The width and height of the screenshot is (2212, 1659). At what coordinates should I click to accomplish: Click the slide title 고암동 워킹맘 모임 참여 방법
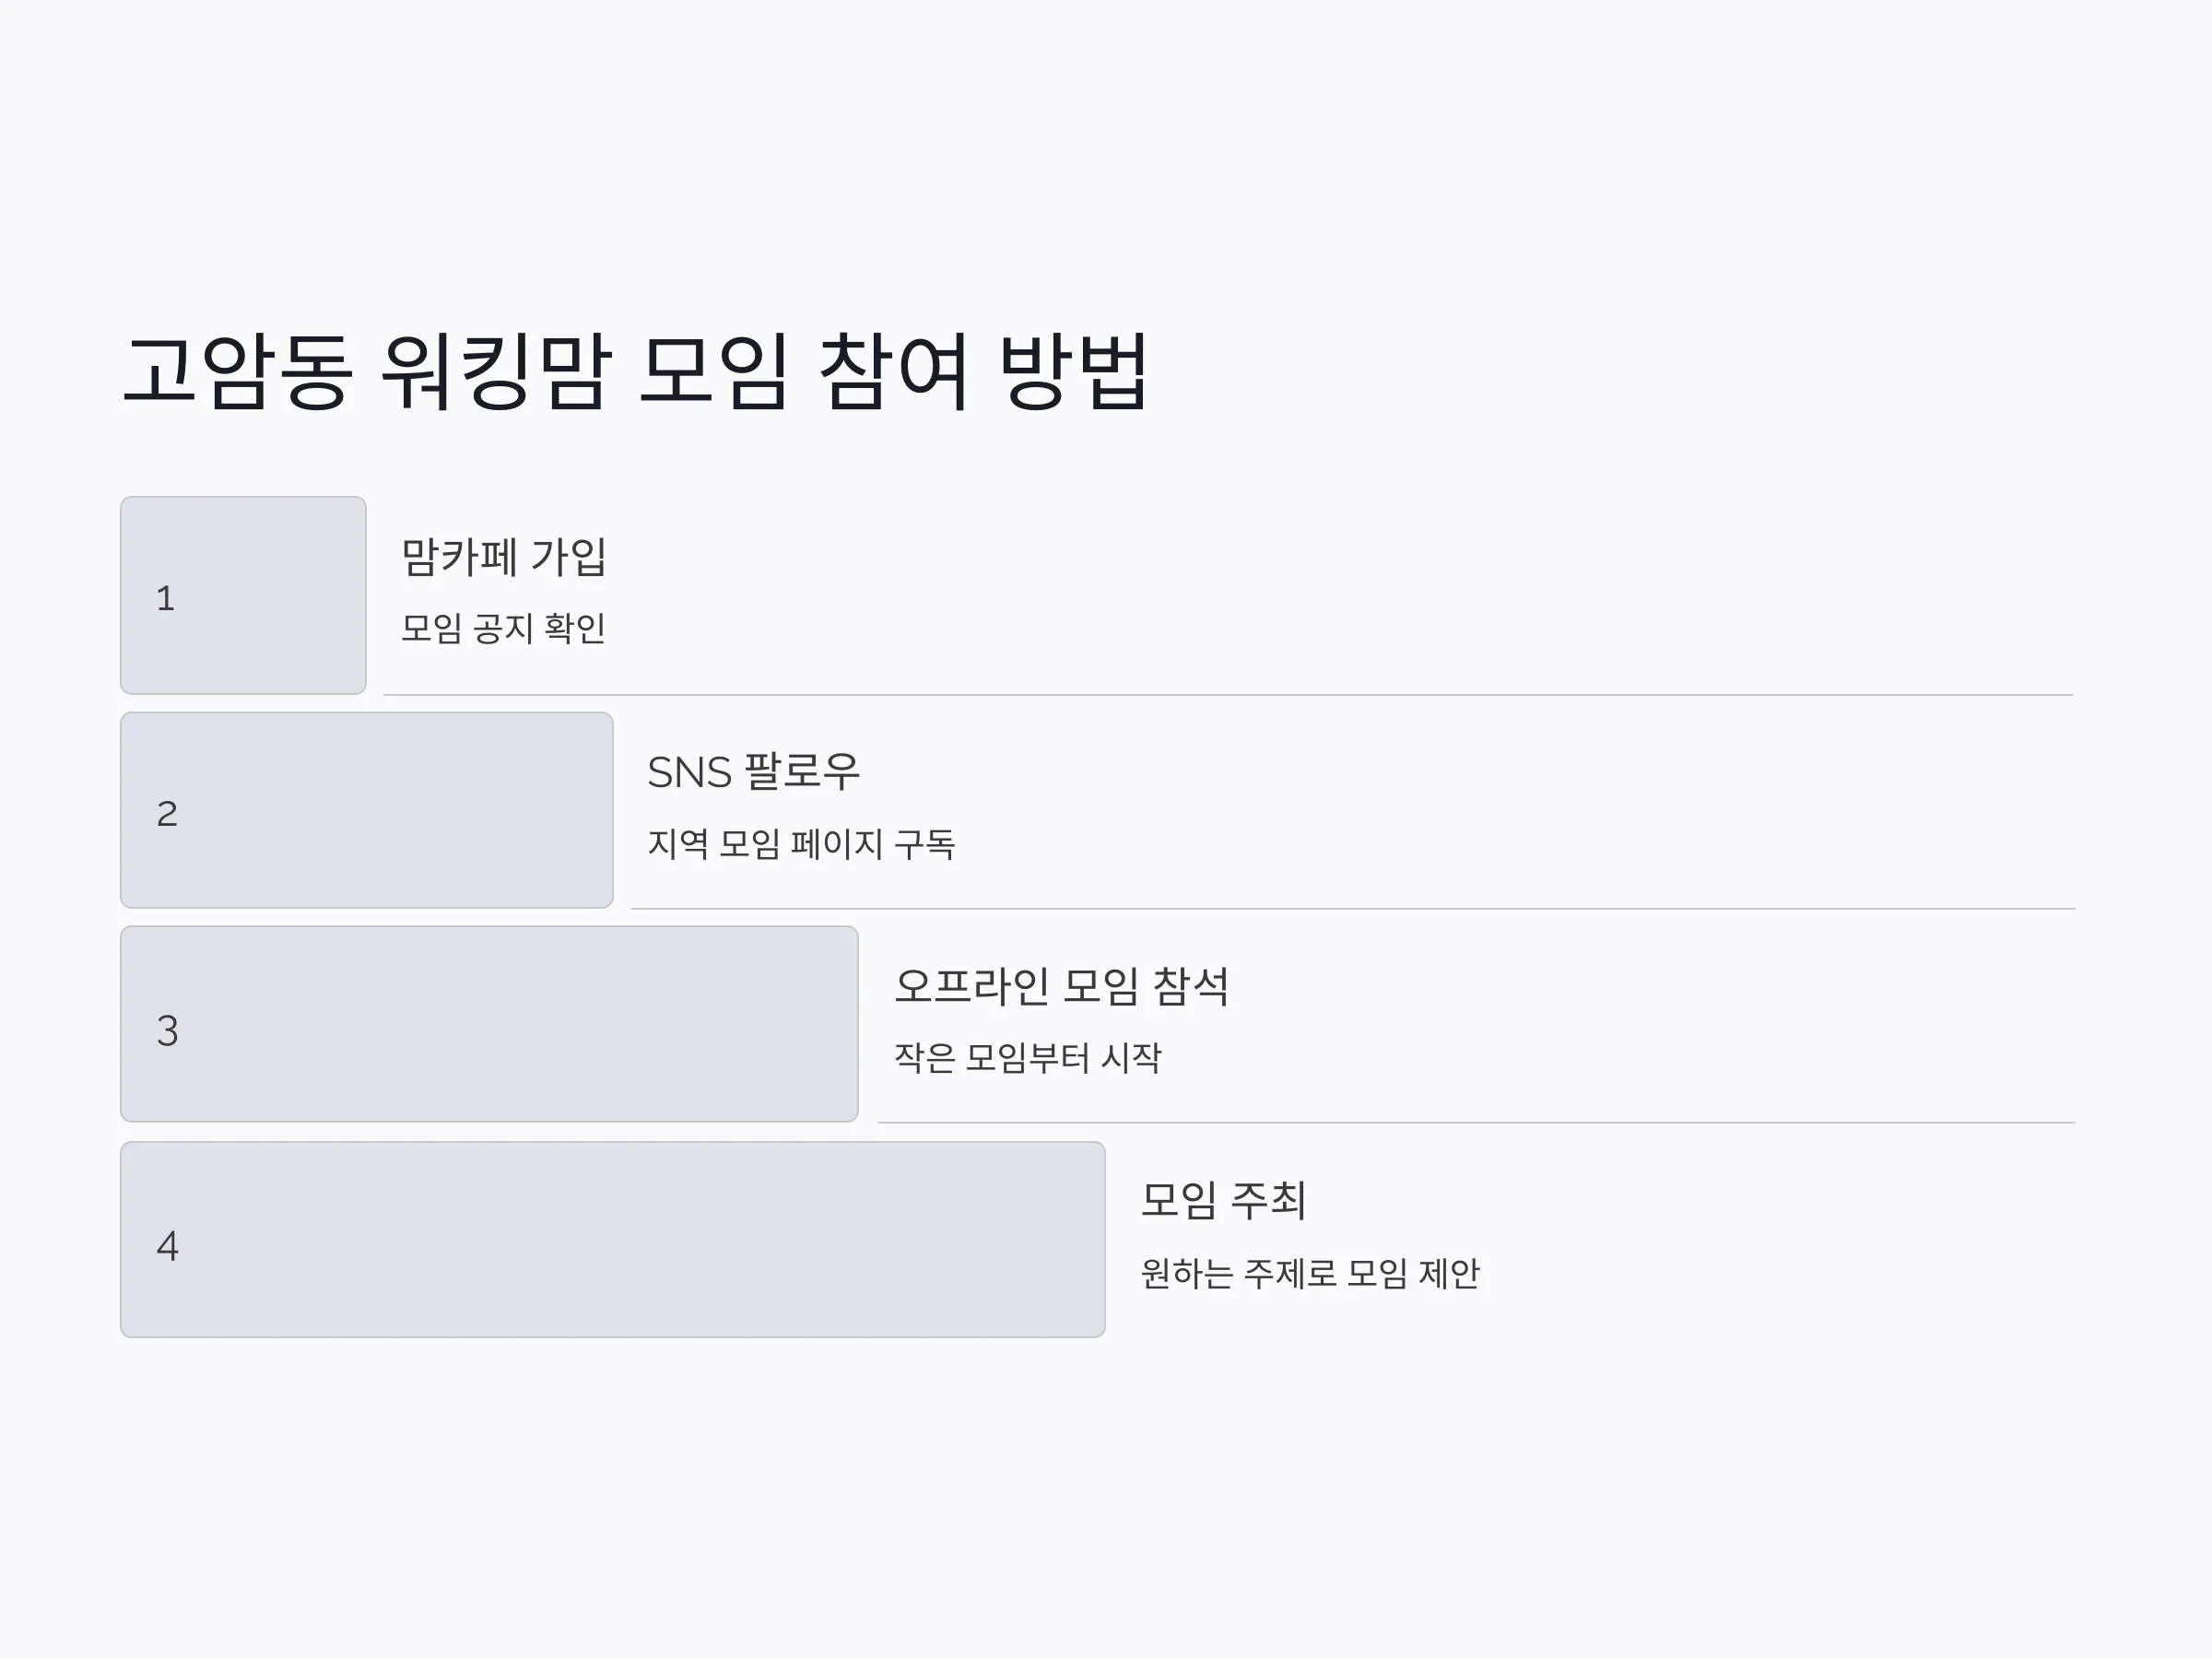pos(636,371)
